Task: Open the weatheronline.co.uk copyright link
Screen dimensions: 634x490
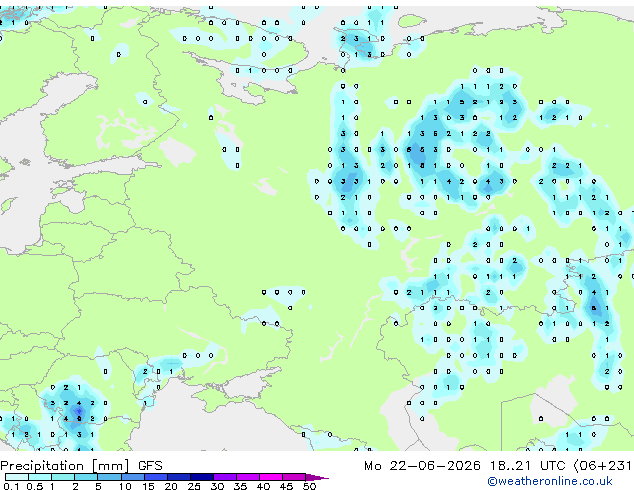Action: 549,481
